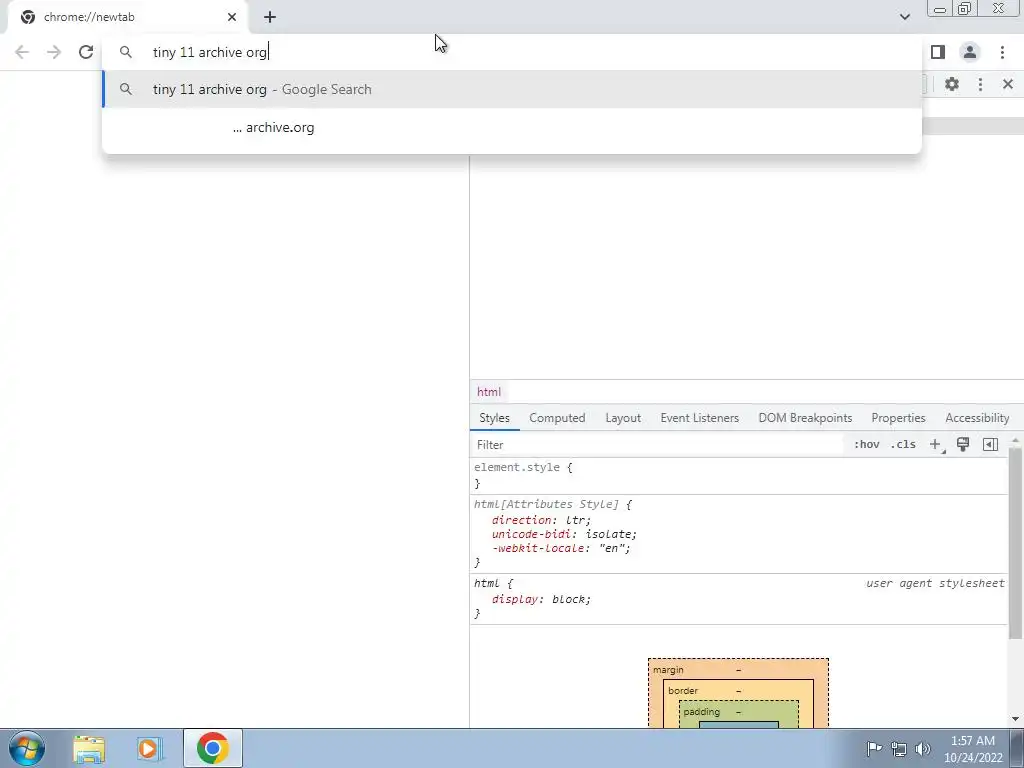The height and width of the screenshot is (768, 1024).
Task: Click the styles Filter input
Action: tap(656, 445)
